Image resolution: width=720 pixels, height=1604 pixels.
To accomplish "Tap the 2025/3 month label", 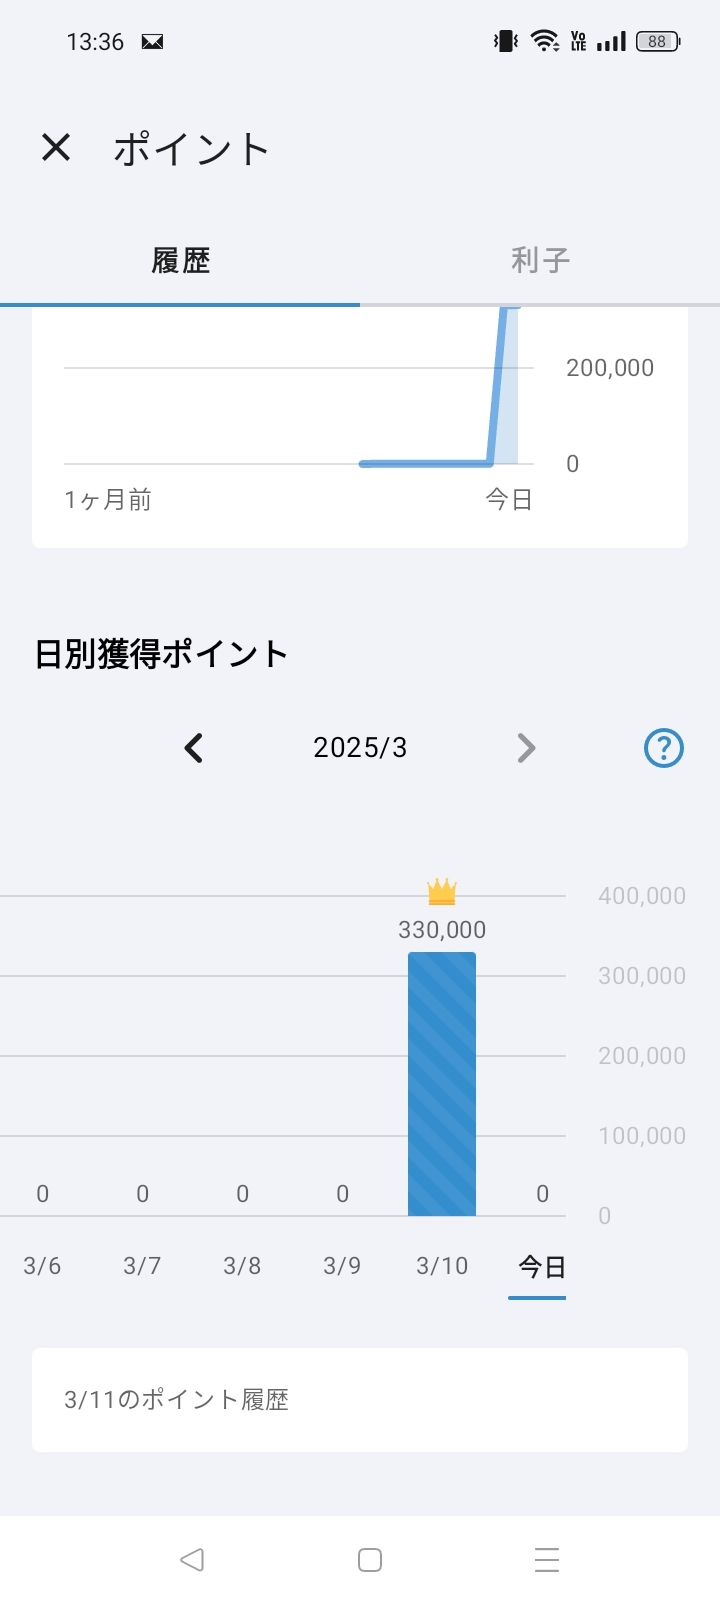I will point(360,748).
